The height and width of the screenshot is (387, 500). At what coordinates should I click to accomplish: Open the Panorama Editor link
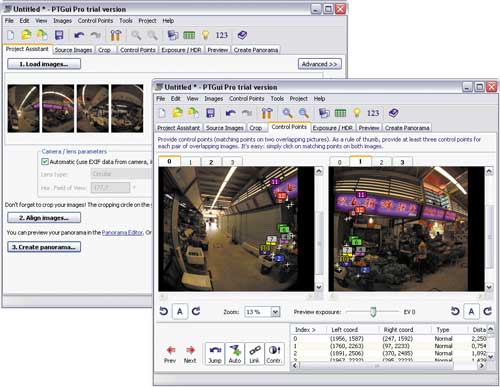coord(122,232)
